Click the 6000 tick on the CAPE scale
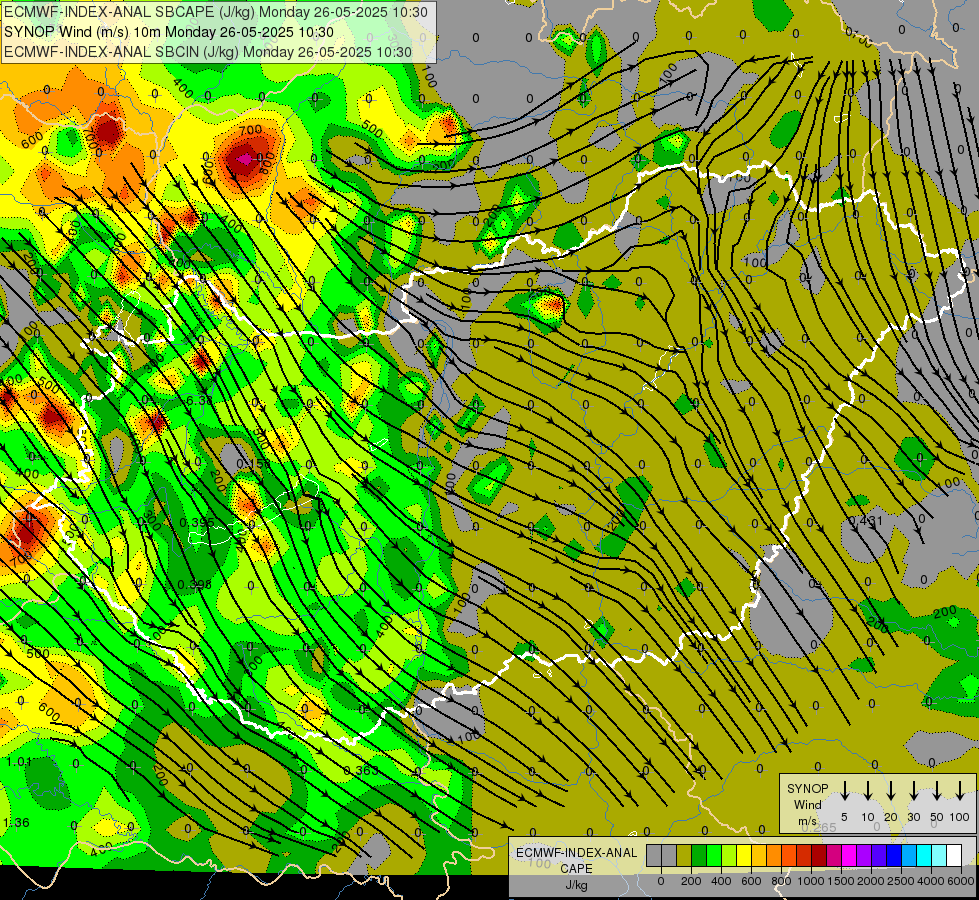The height and width of the screenshot is (900, 979). (x=962, y=881)
